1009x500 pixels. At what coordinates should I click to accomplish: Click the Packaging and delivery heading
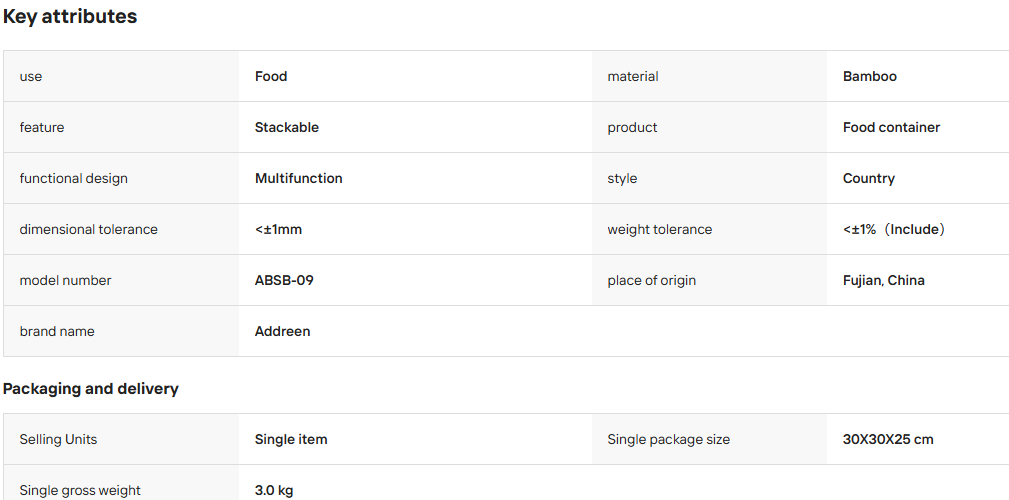click(91, 389)
